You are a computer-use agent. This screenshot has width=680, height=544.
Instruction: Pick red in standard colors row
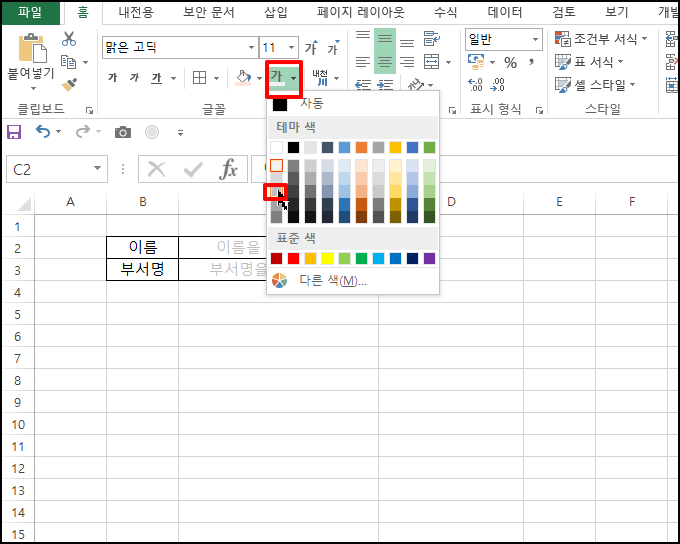pos(294,259)
